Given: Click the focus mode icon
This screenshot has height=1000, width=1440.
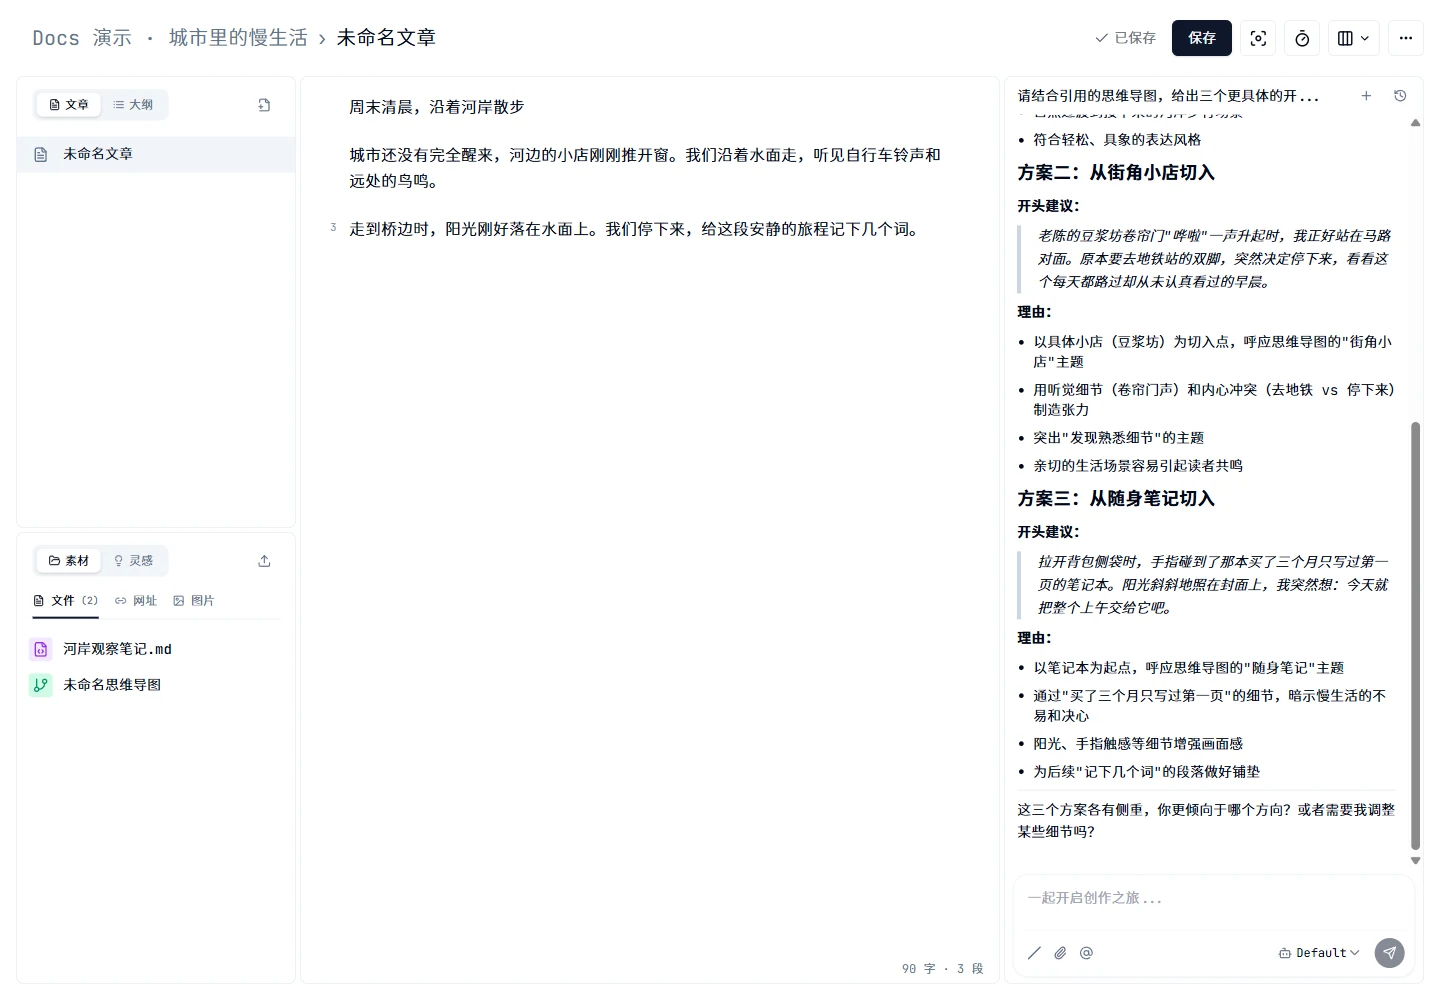Looking at the screenshot, I should coord(1258,38).
